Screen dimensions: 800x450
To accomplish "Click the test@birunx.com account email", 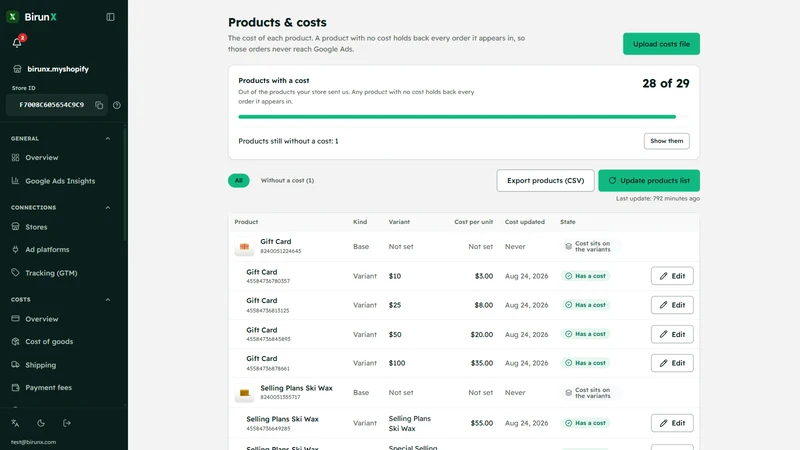I will (34, 442).
